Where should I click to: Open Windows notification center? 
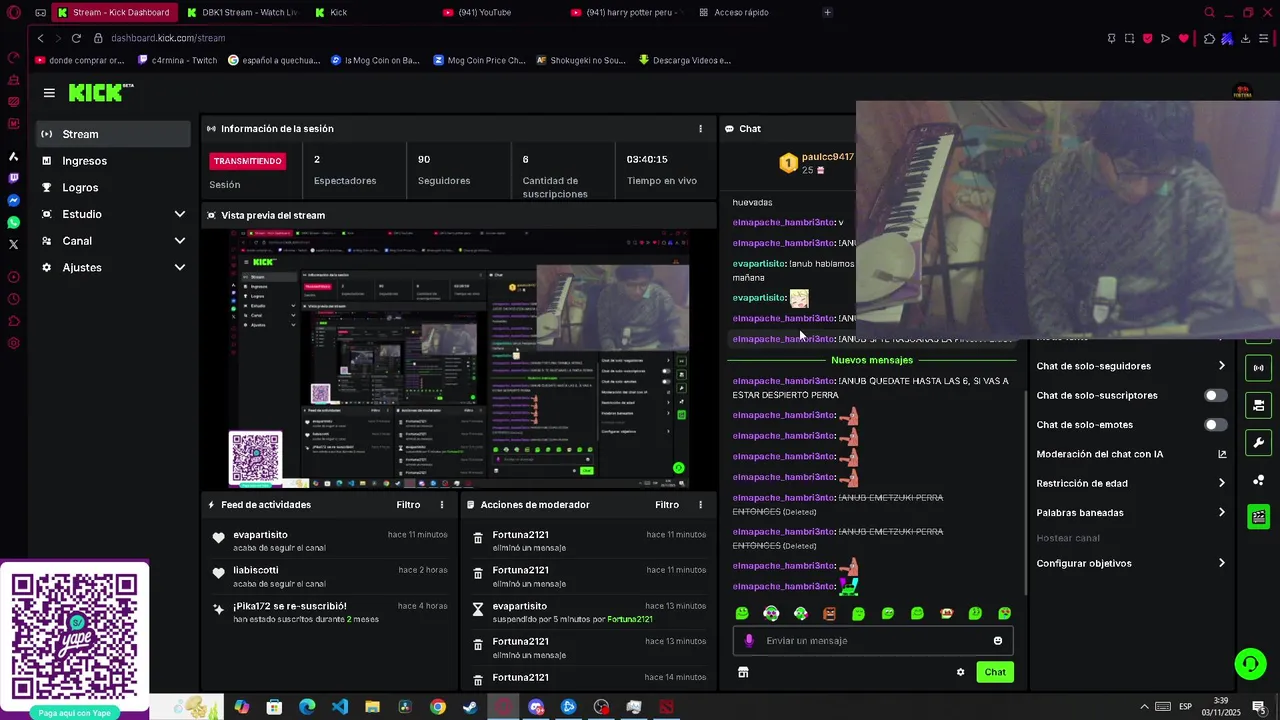tap(1259, 707)
